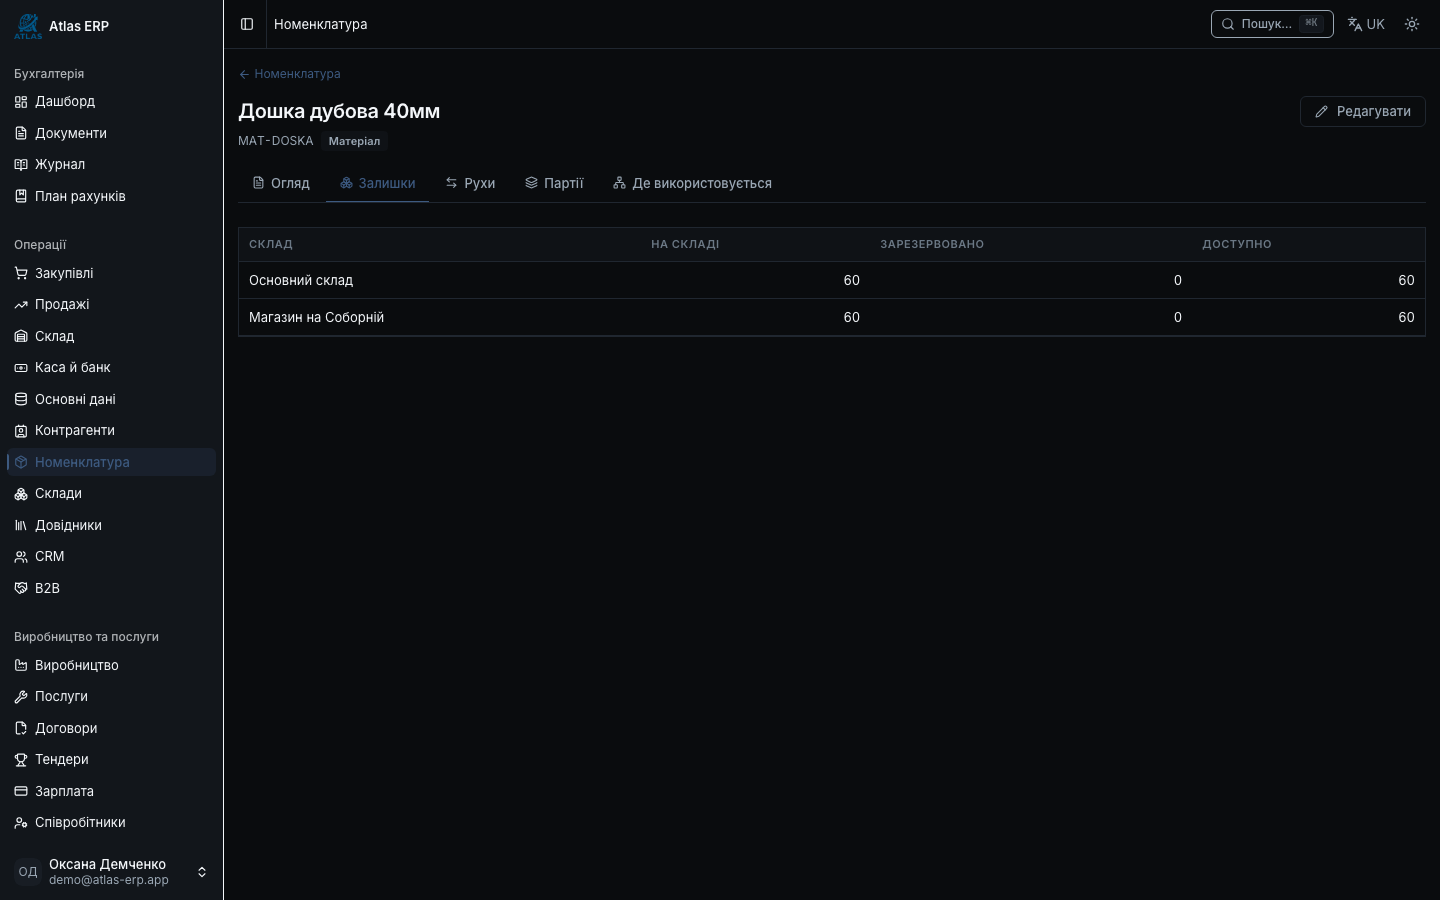This screenshot has width=1440, height=900.
Task: Switch to the Огляд tab
Action: click(281, 183)
